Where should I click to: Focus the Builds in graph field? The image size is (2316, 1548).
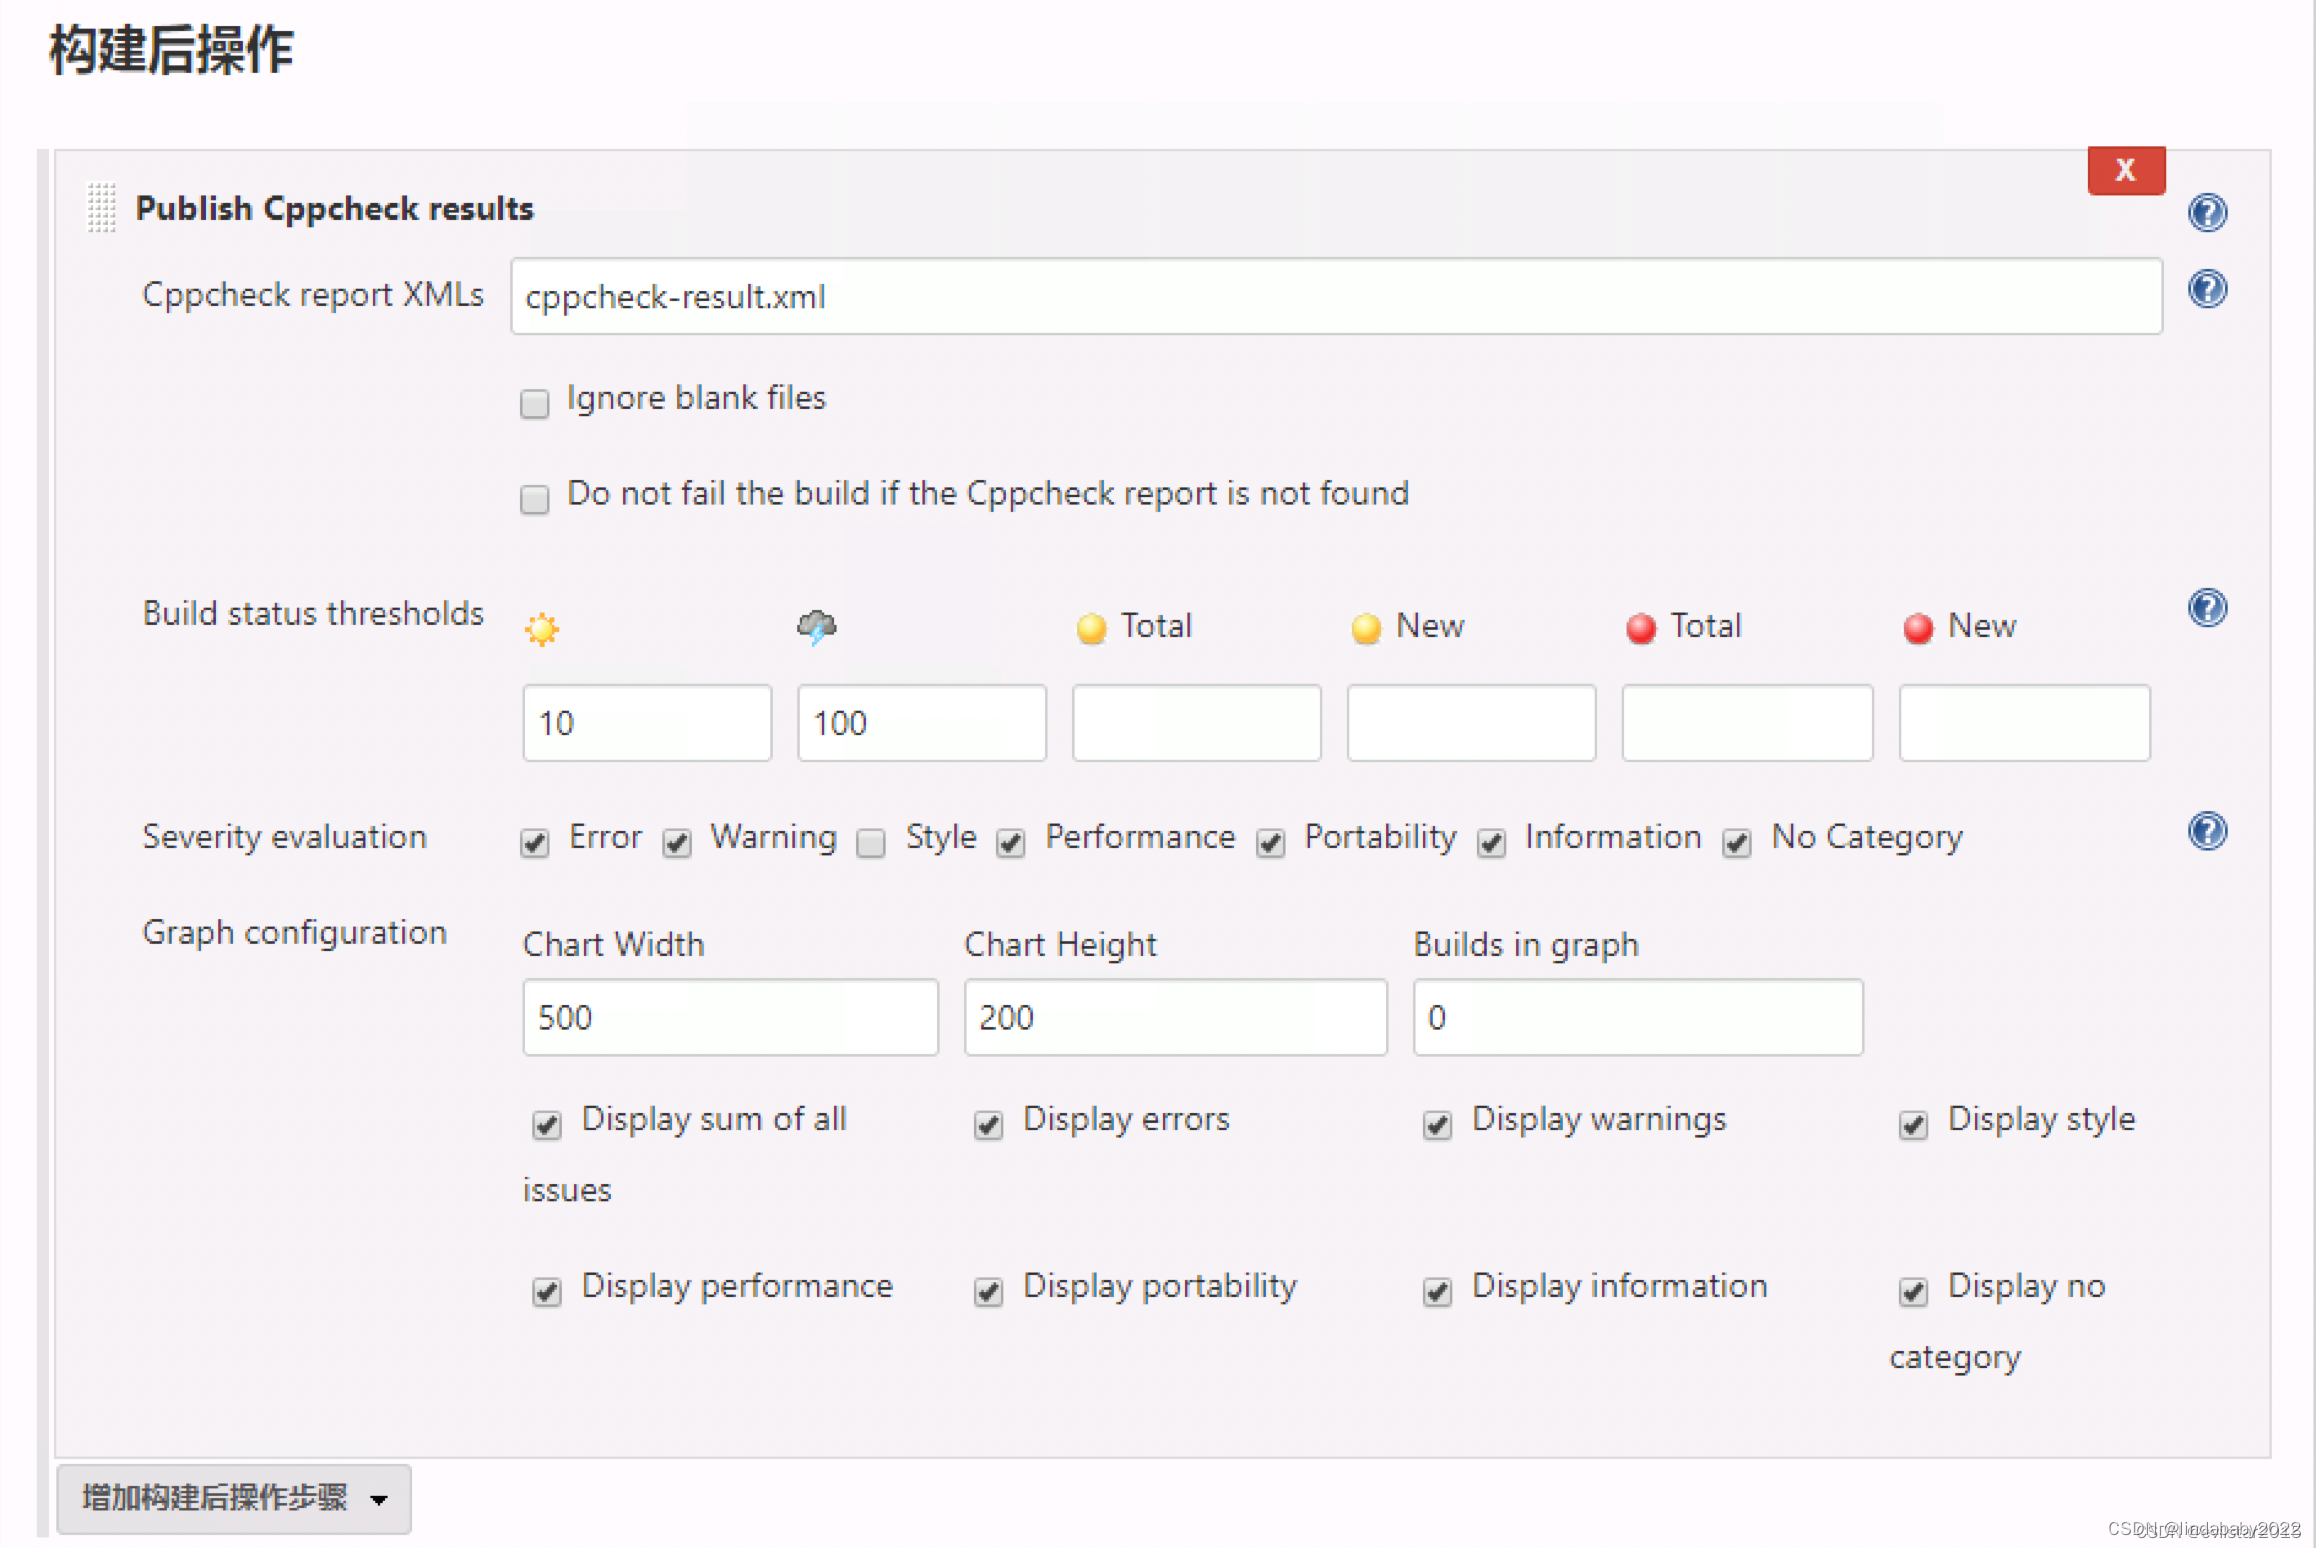tap(1638, 1017)
